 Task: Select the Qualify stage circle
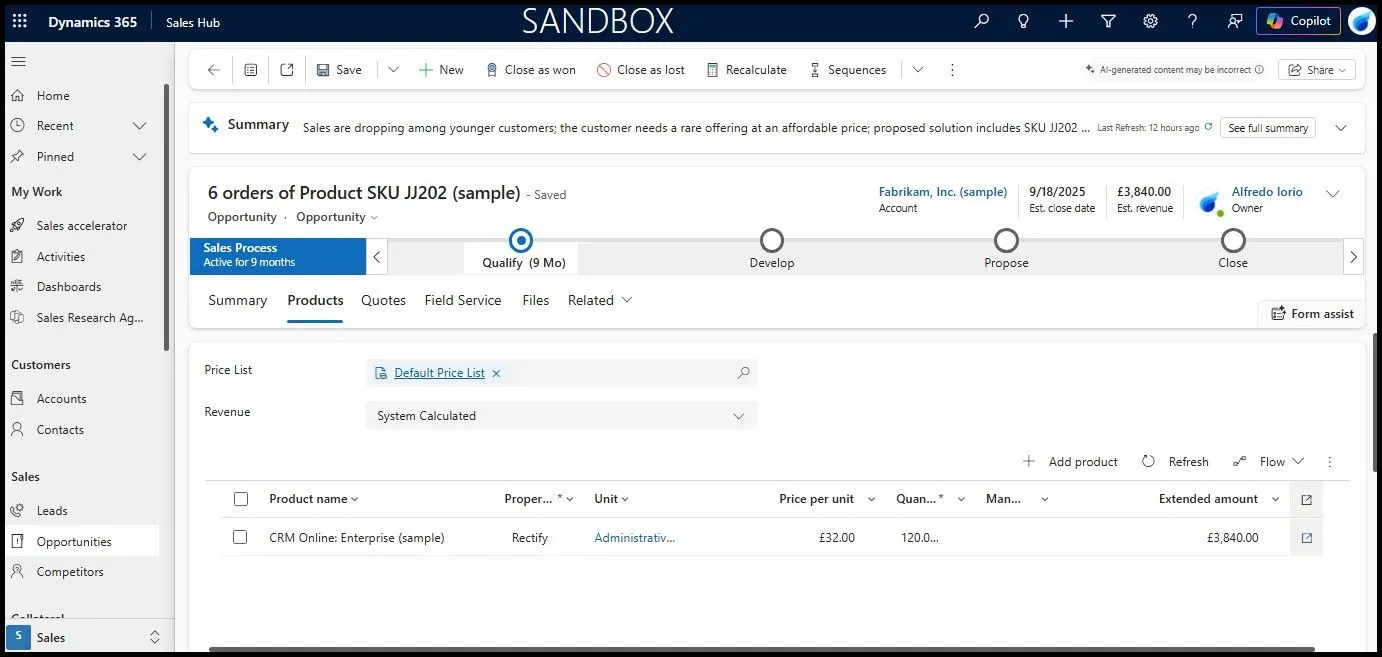coord(520,240)
